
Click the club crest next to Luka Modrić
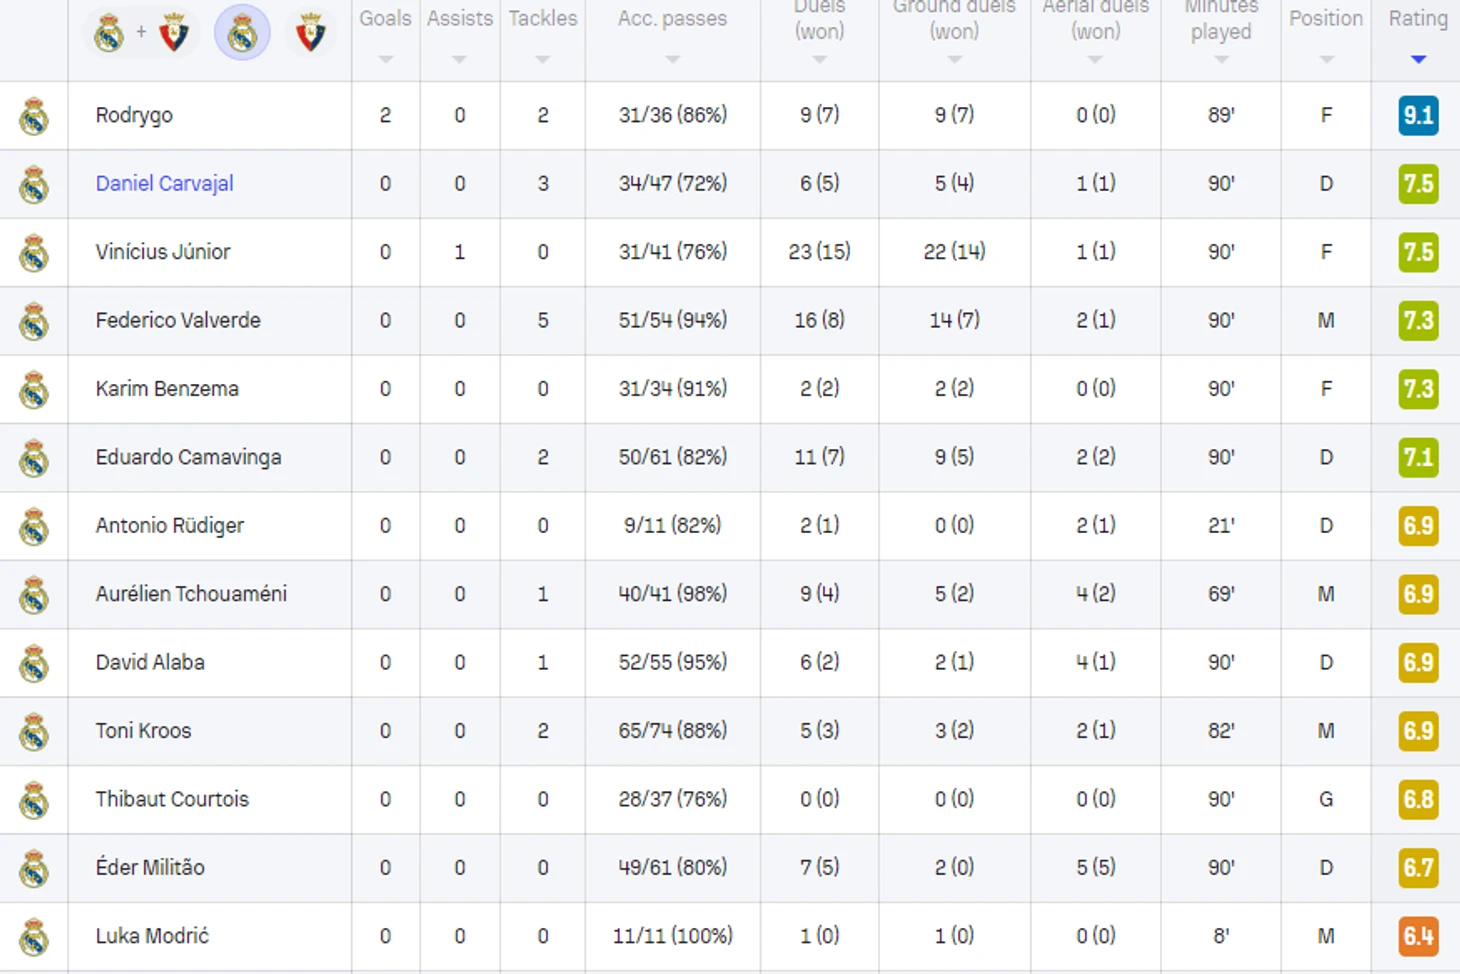pos(34,937)
